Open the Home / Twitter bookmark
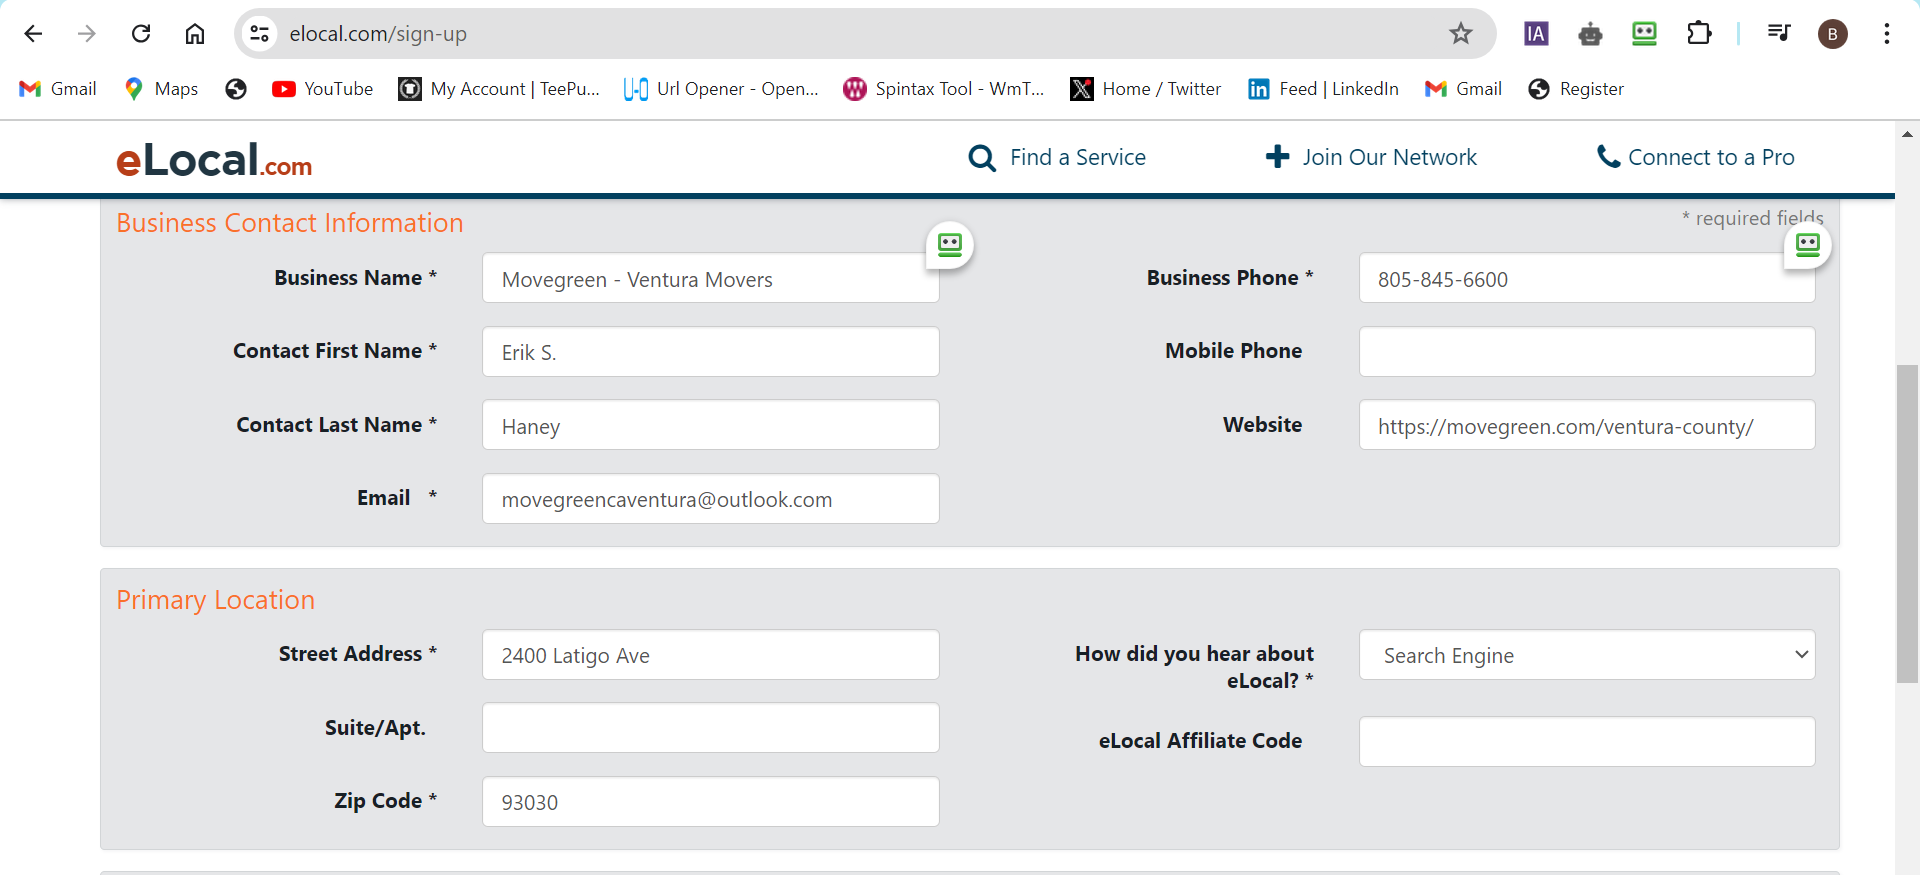Image resolution: width=1920 pixels, height=875 pixels. tap(1146, 89)
